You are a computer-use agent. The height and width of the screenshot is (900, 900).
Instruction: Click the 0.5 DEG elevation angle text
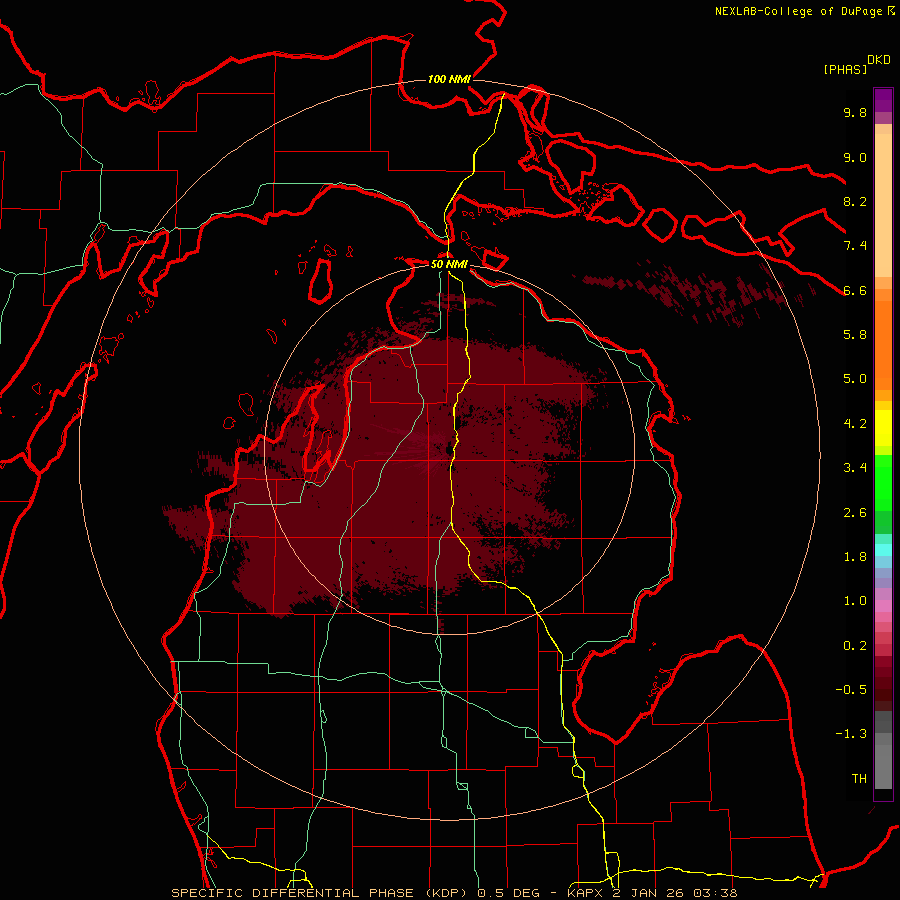pyautogui.click(x=509, y=893)
